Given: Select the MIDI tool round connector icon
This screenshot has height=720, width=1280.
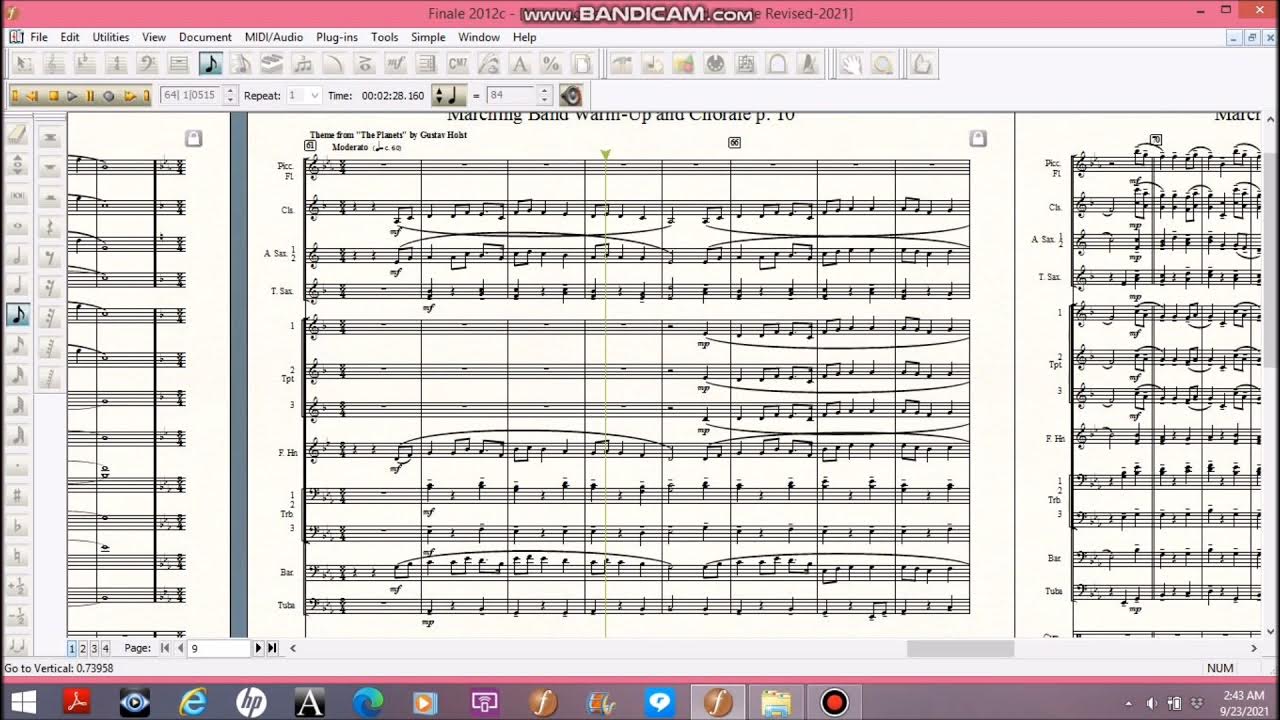Looking at the screenshot, I should click(715, 64).
